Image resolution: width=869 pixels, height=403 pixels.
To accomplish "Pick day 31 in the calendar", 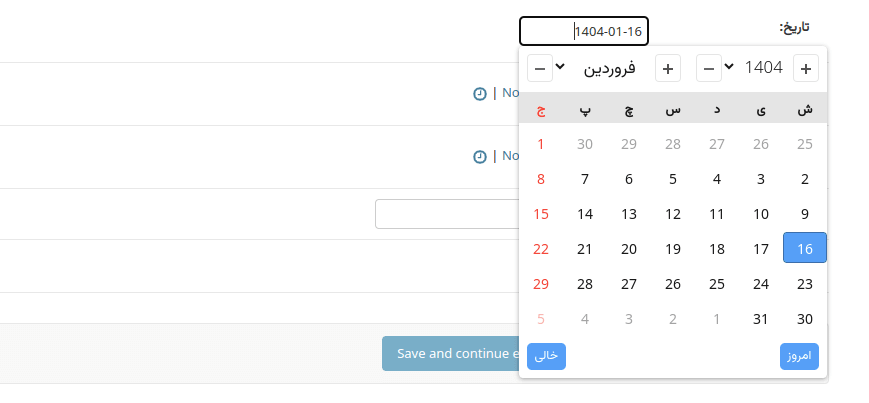I will click(x=761, y=319).
